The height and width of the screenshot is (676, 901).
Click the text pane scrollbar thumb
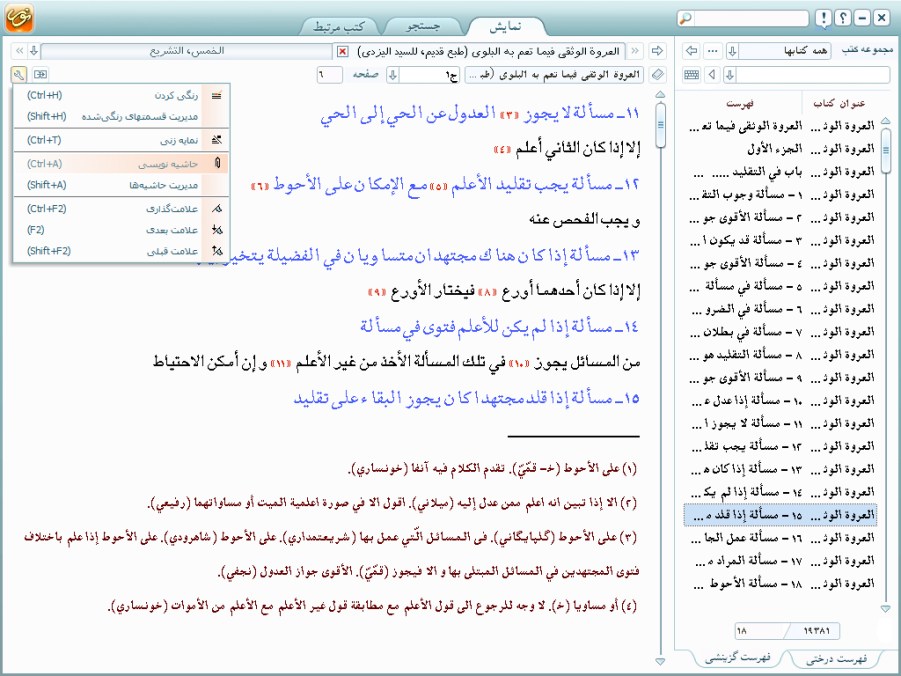(x=660, y=125)
